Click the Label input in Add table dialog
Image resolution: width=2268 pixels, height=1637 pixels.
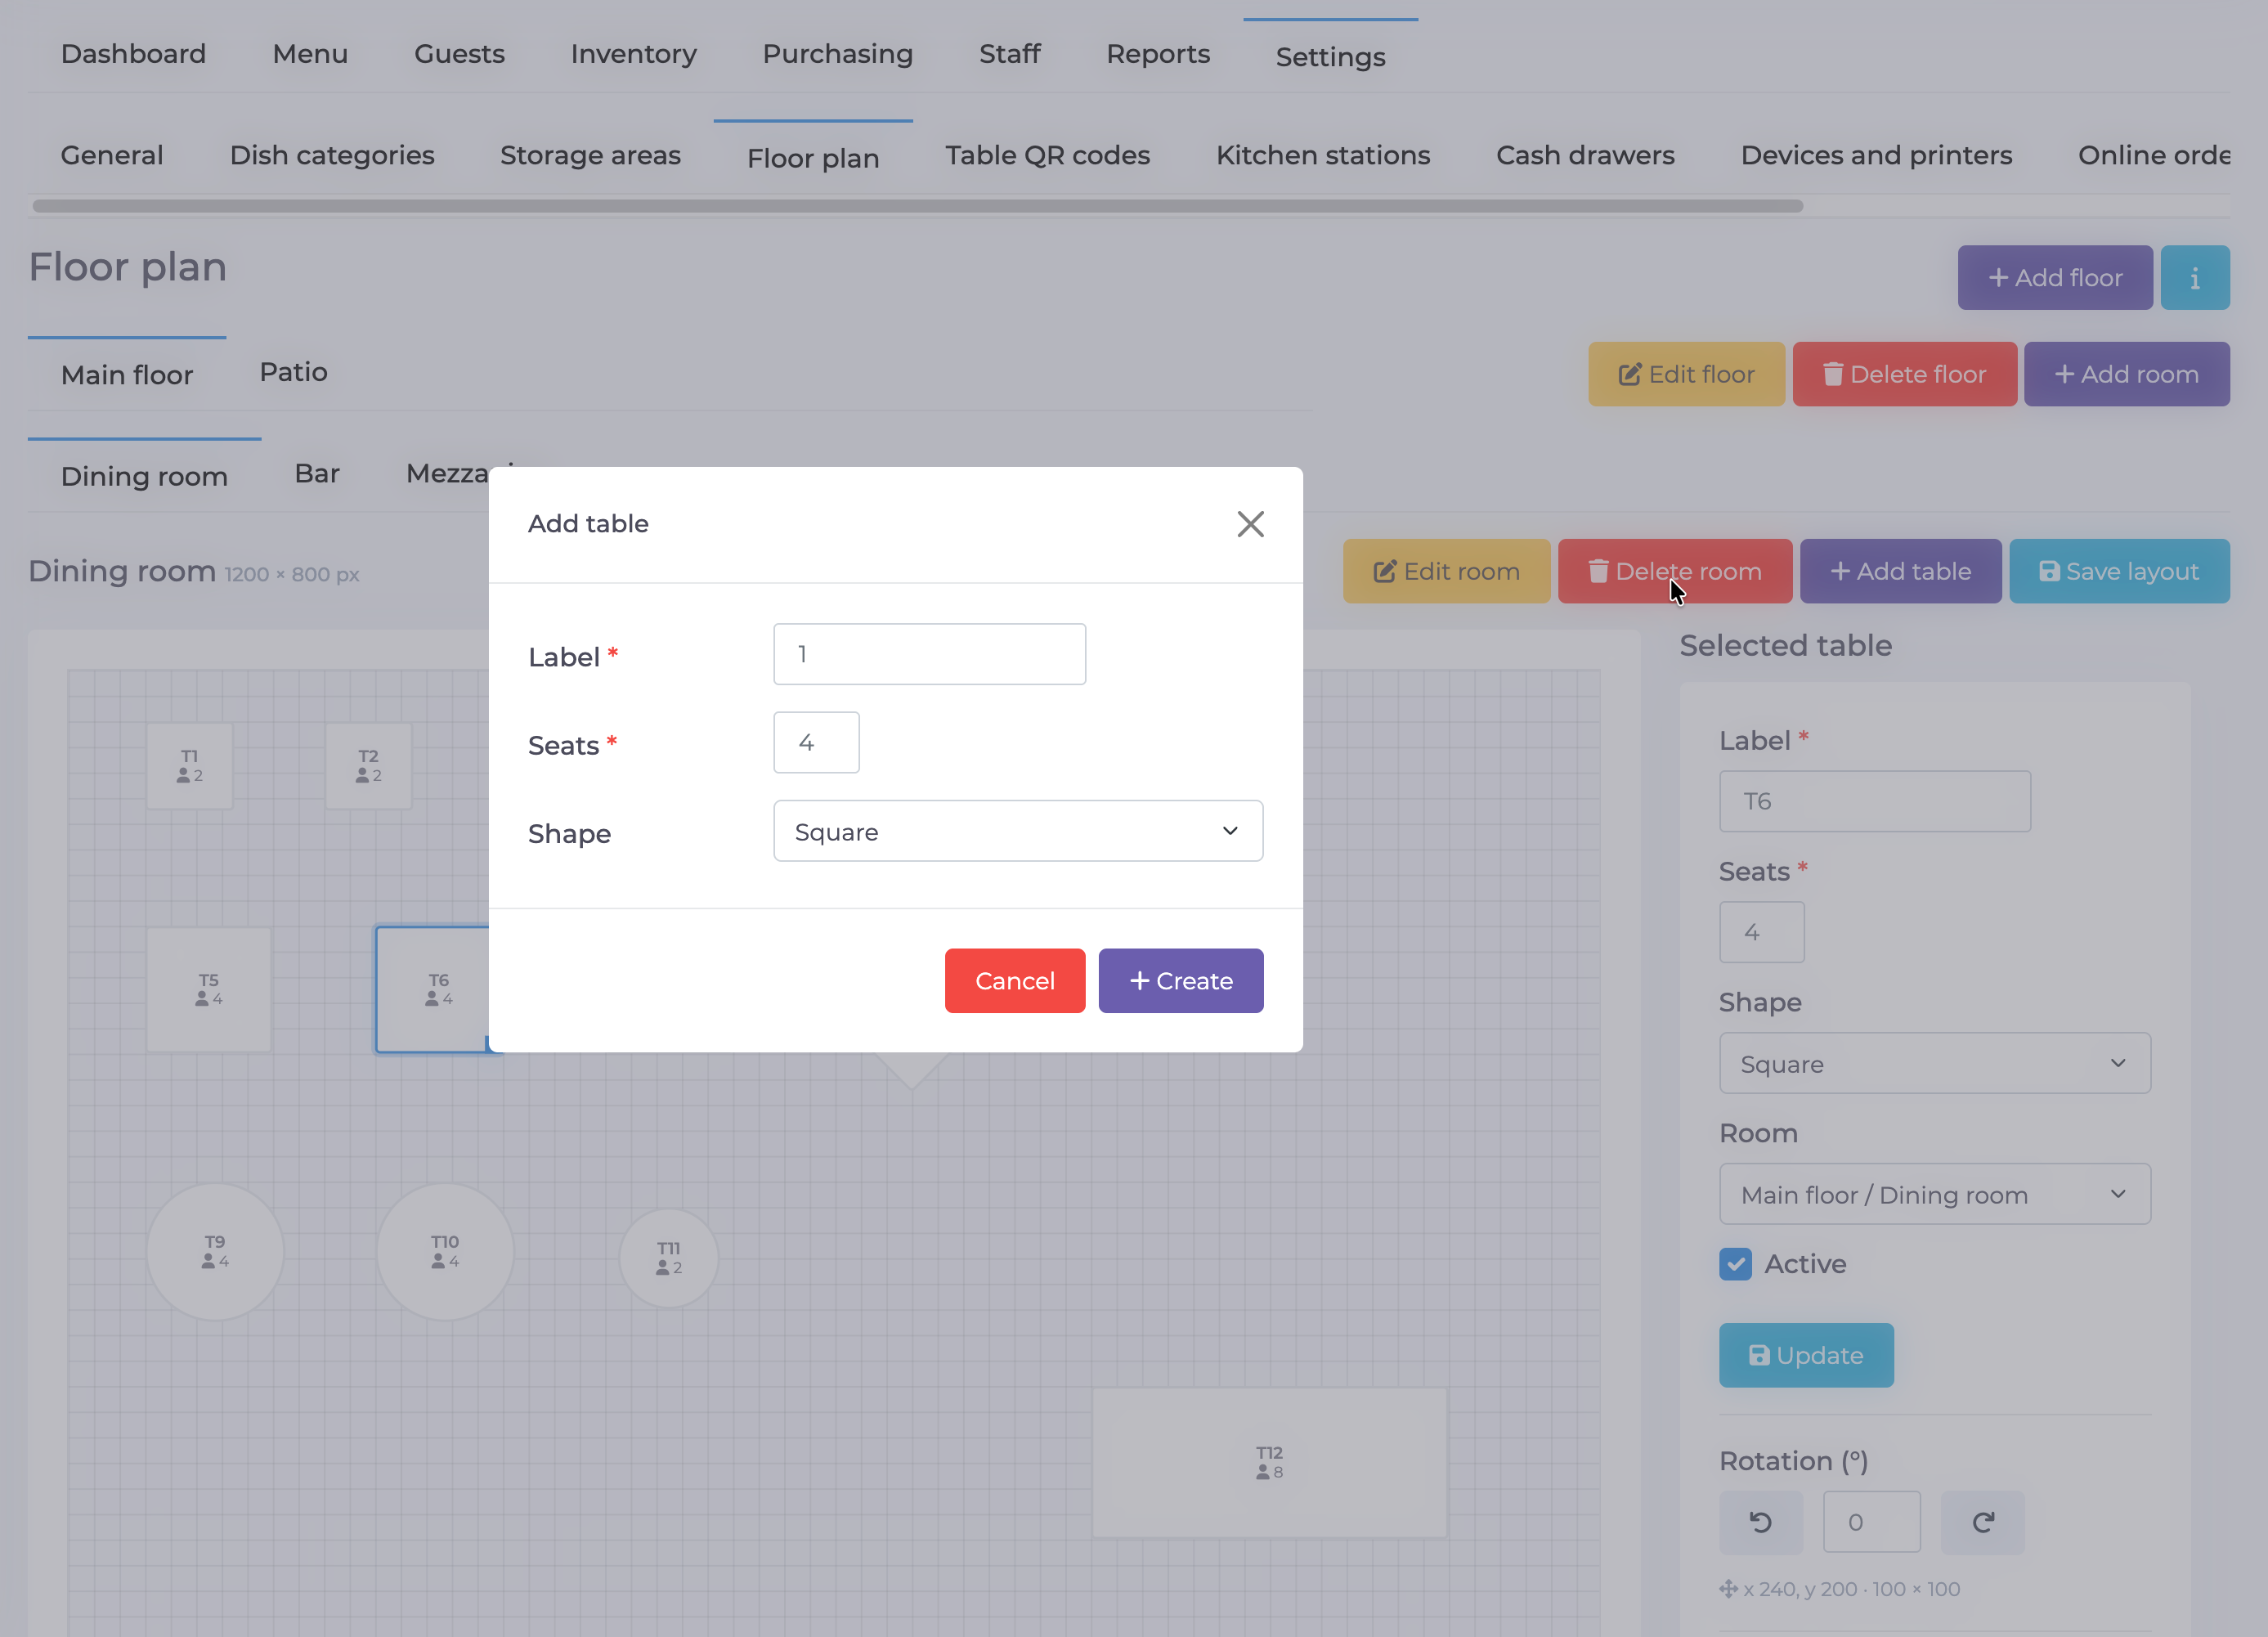[929, 654]
